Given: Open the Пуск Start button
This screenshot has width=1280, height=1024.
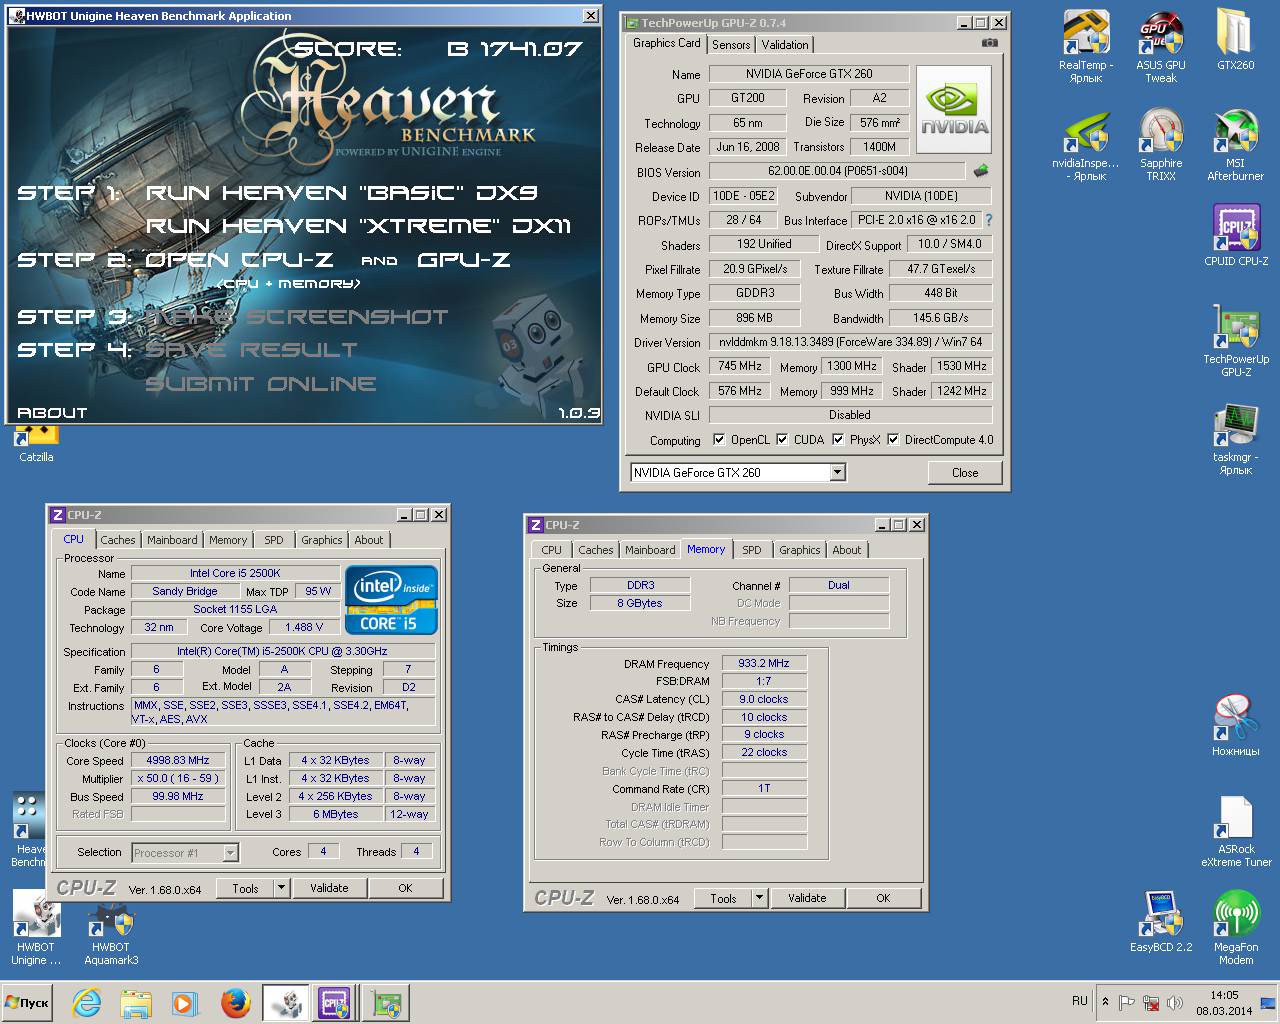Looking at the screenshot, I should [28, 1003].
